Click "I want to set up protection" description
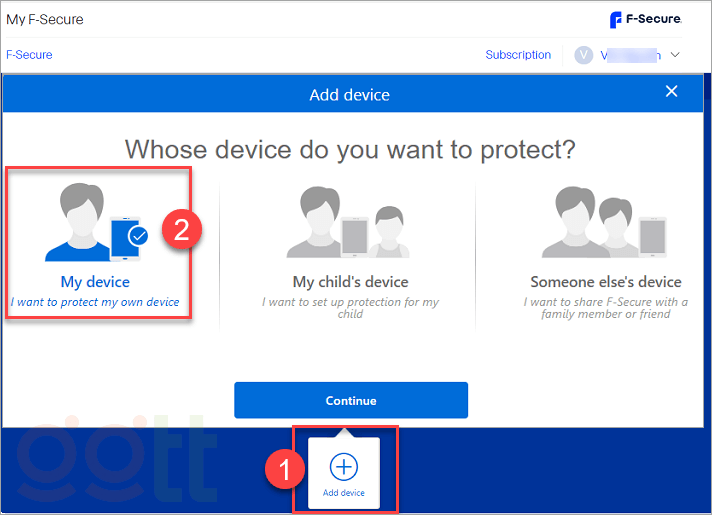The height and width of the screenshot is (515, 712). click(350, 307)
